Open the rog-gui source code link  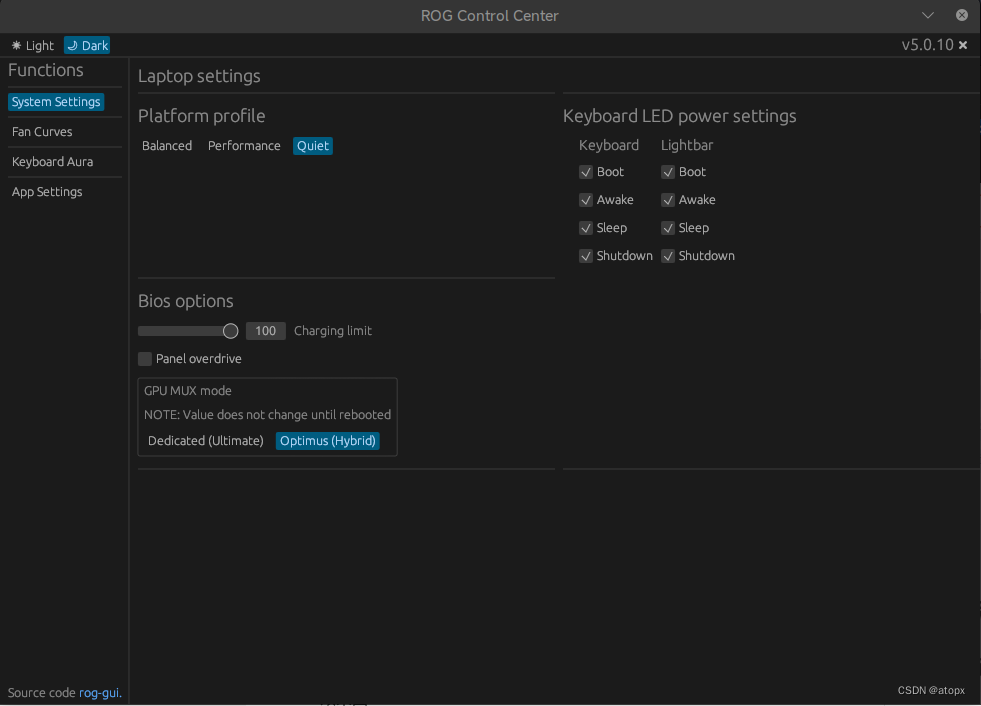(x=100, y=693)
